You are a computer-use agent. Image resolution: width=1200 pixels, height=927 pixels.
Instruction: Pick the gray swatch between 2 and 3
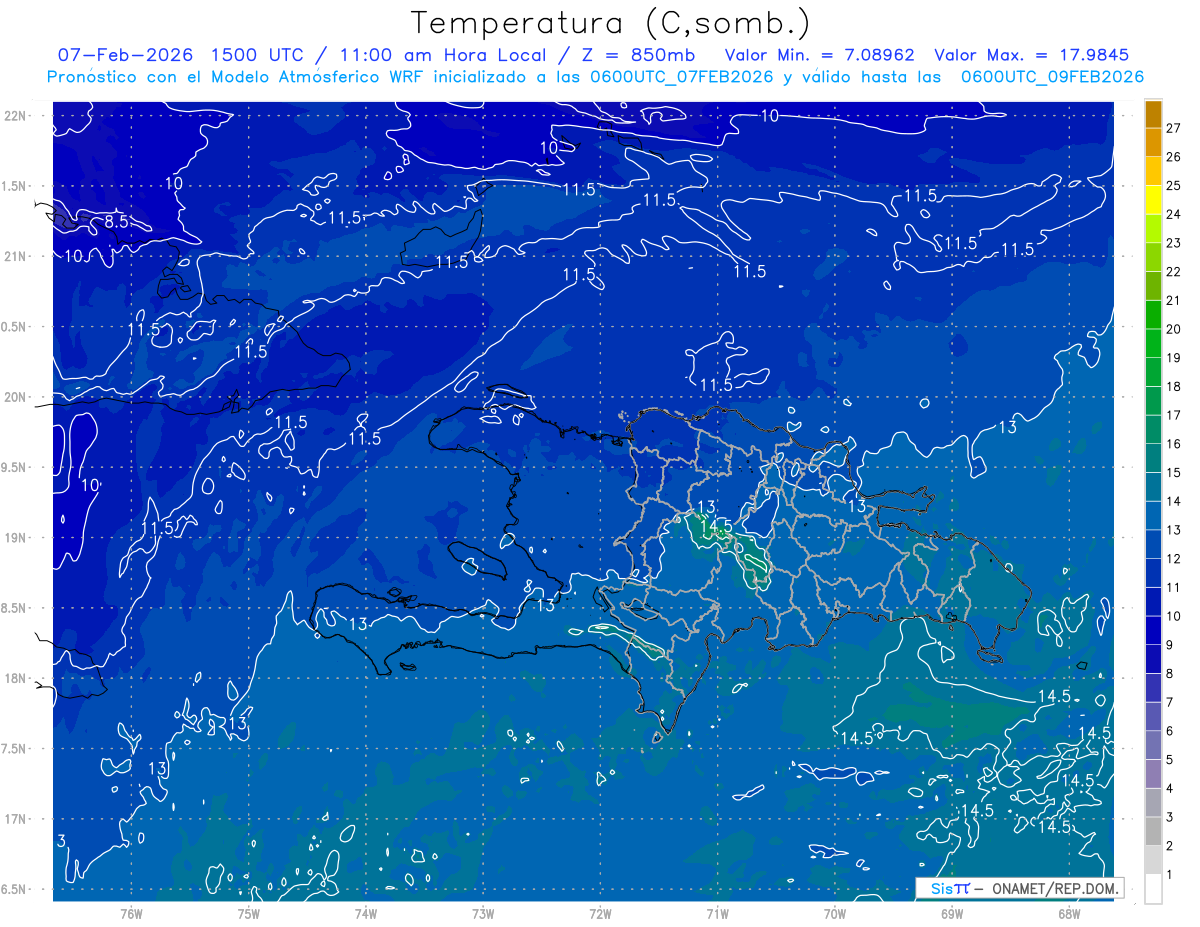click(1153, 832)
